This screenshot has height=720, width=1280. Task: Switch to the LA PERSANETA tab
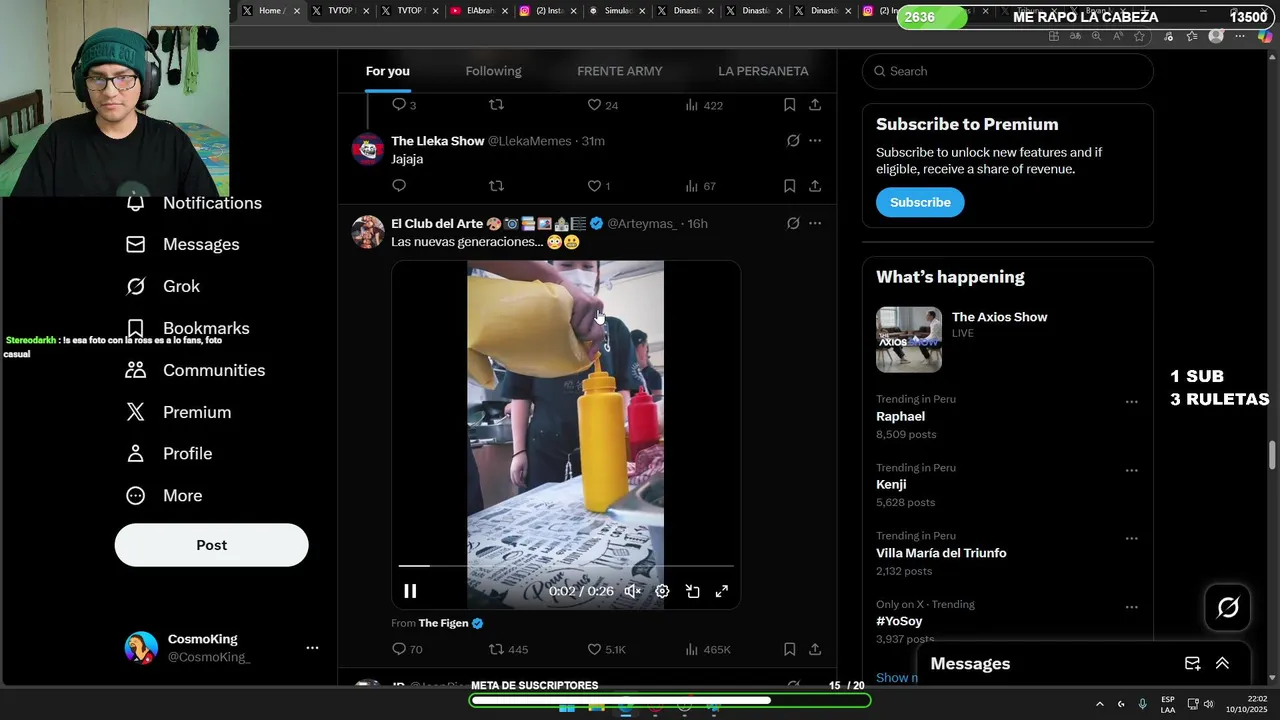pyautogui.click(x=763, y=71)
